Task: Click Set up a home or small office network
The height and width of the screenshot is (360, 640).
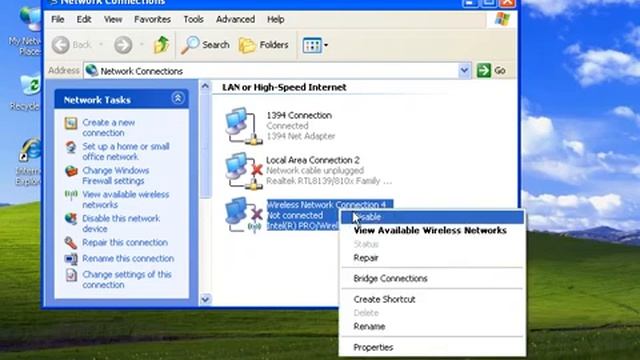Action: [126, 151]
